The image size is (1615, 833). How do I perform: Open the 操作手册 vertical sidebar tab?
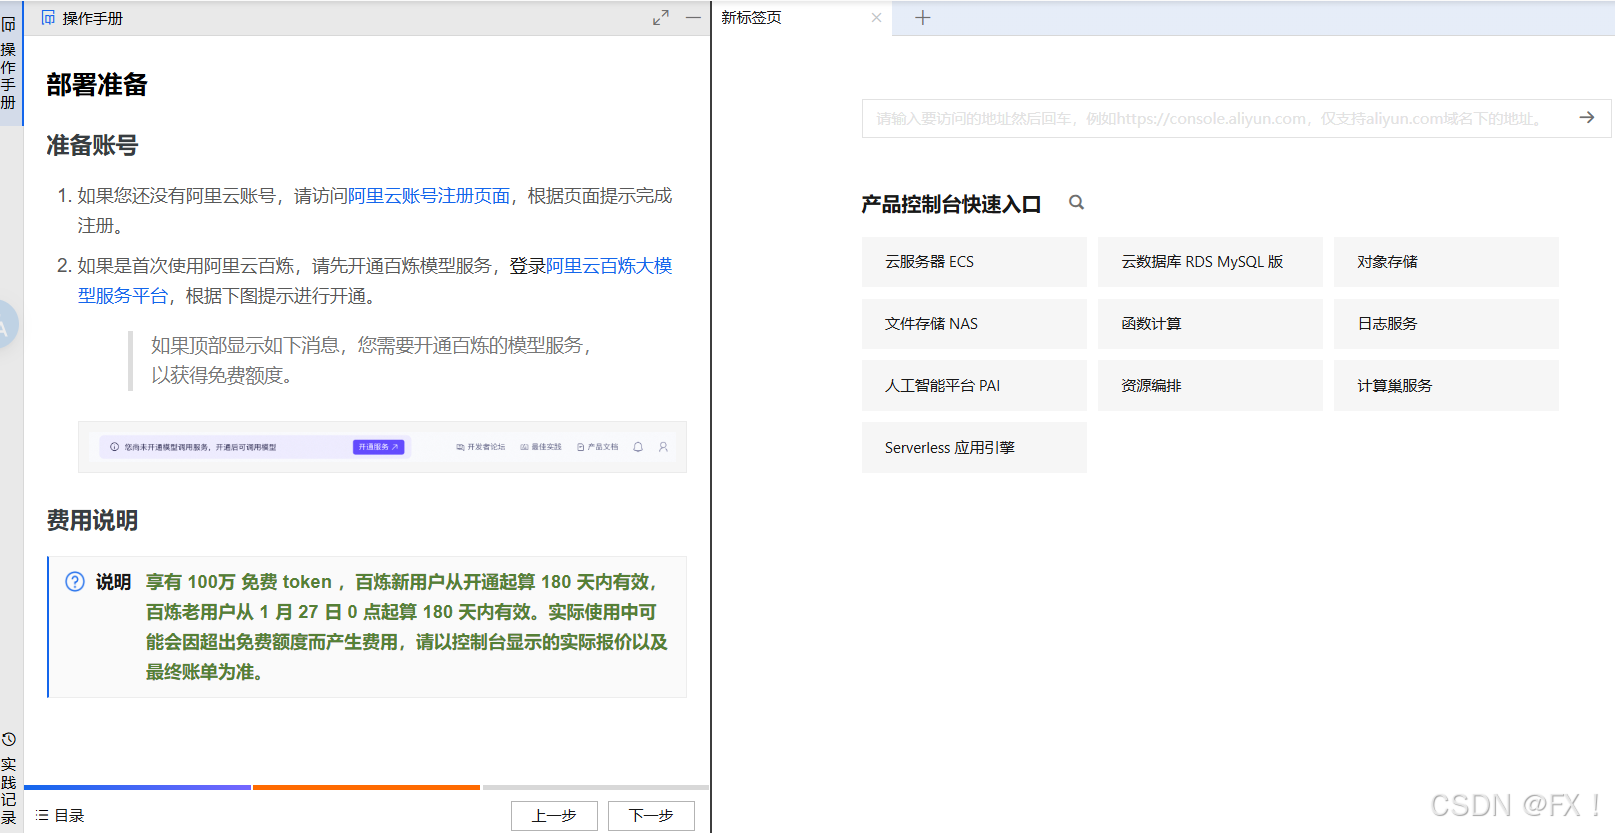tap(9, 63)
